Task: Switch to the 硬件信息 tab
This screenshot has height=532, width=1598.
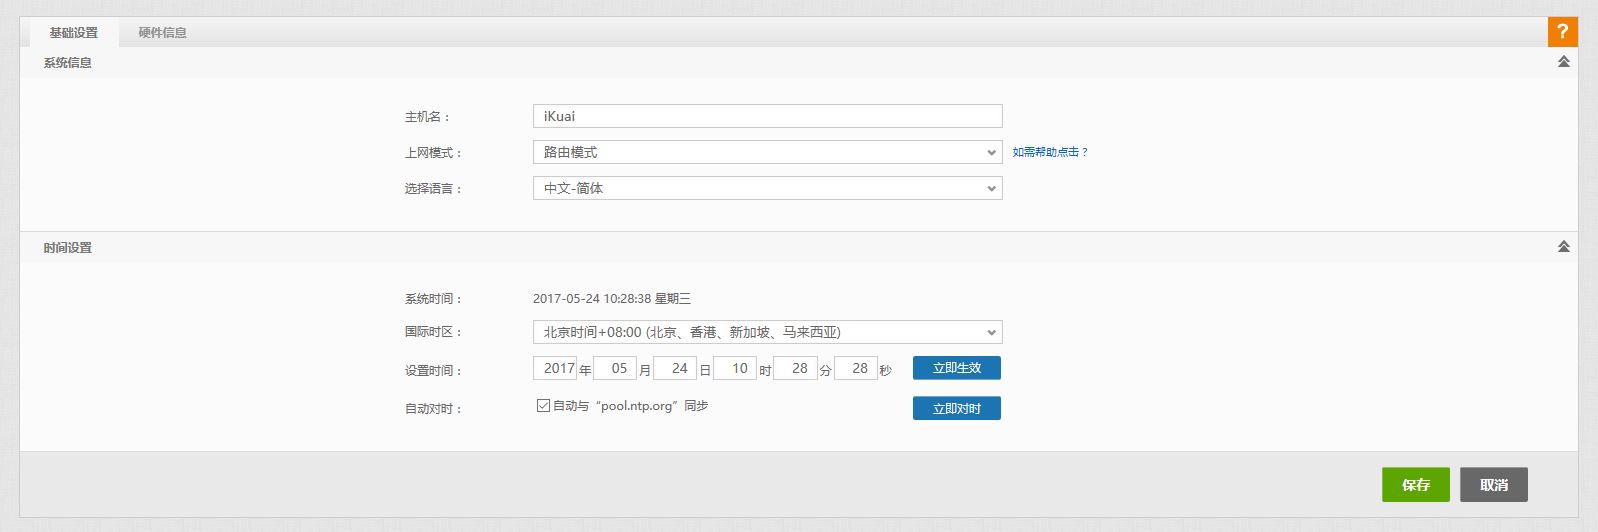Action: pyautogui.click(x=162, y=33)
